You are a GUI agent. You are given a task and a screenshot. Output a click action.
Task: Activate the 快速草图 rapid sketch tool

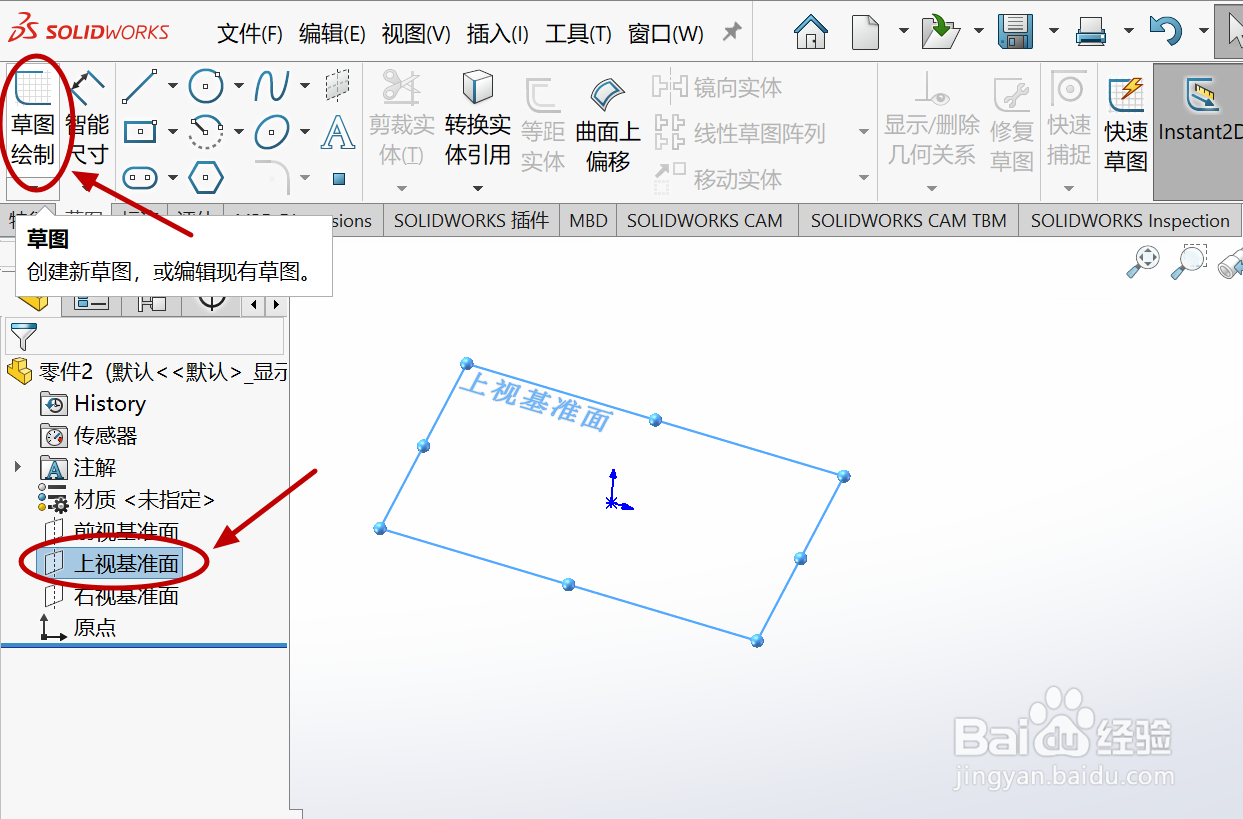pyautogui.click(x=1125, y=120)
